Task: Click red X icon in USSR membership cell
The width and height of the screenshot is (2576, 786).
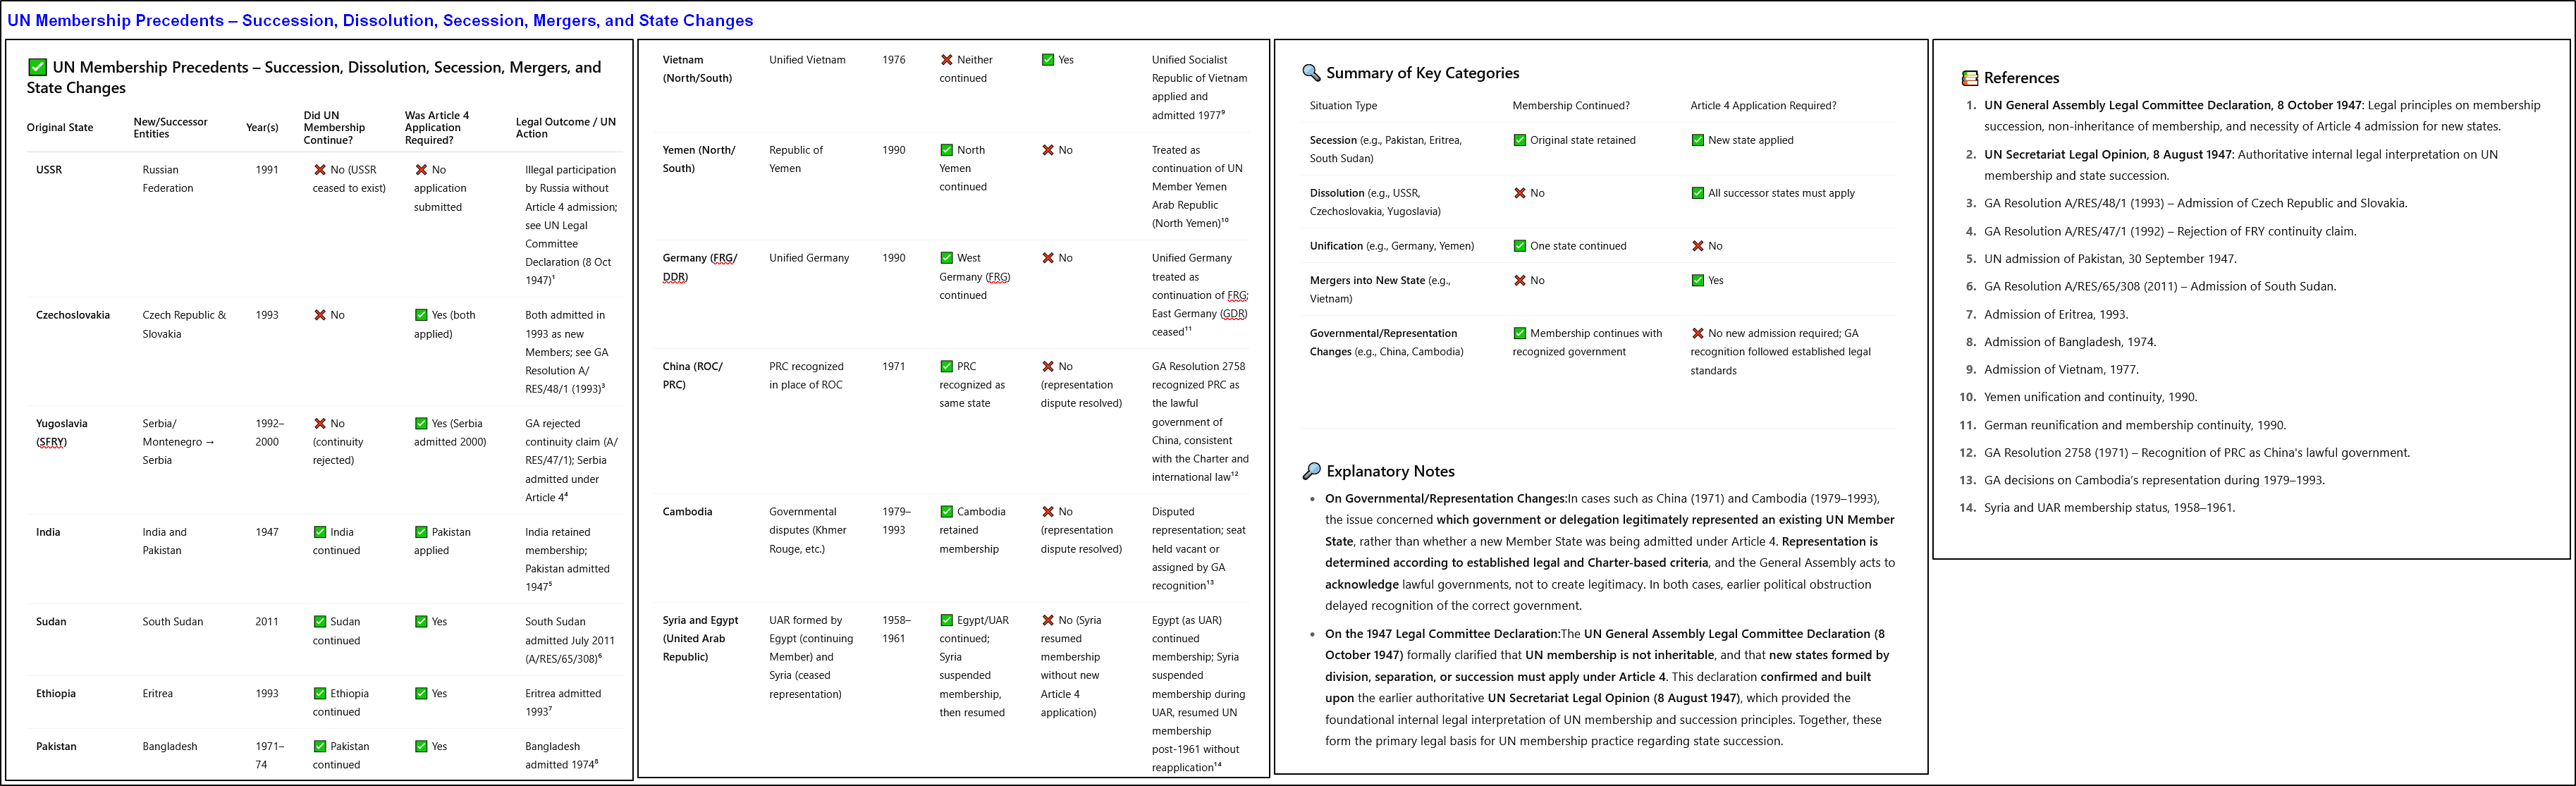Action: [x=320, y=170]
